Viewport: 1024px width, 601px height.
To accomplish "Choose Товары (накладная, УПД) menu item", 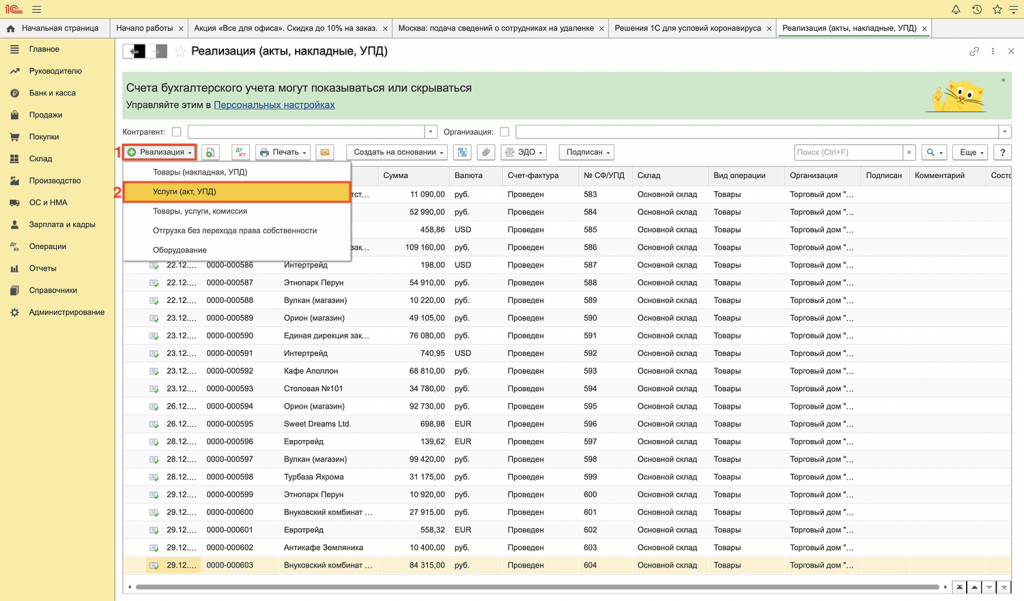I will point(237,172).
